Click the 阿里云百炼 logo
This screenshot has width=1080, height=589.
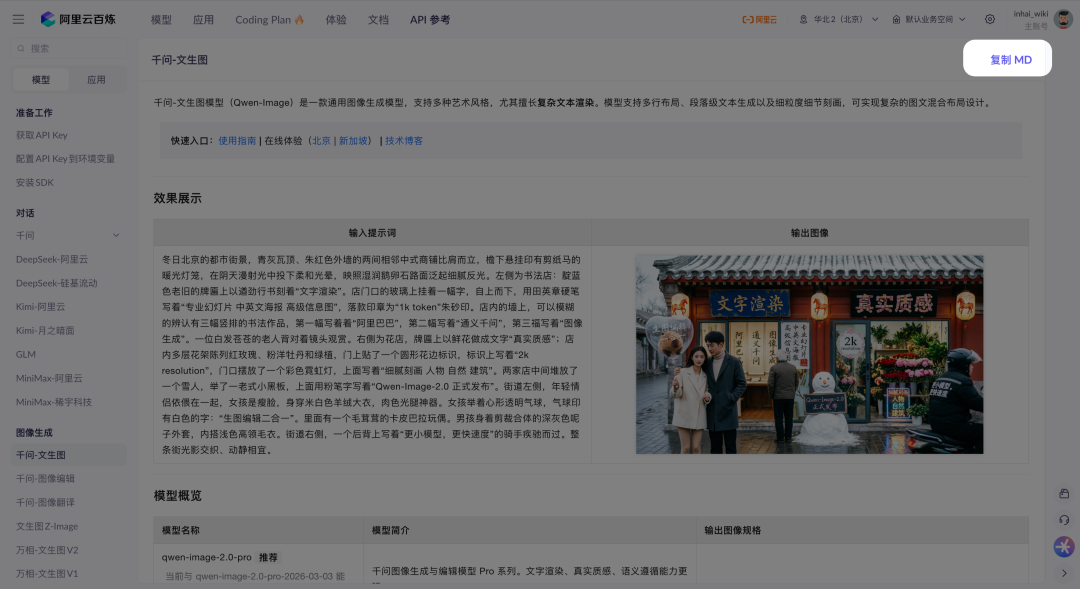(x=78, y=19)
